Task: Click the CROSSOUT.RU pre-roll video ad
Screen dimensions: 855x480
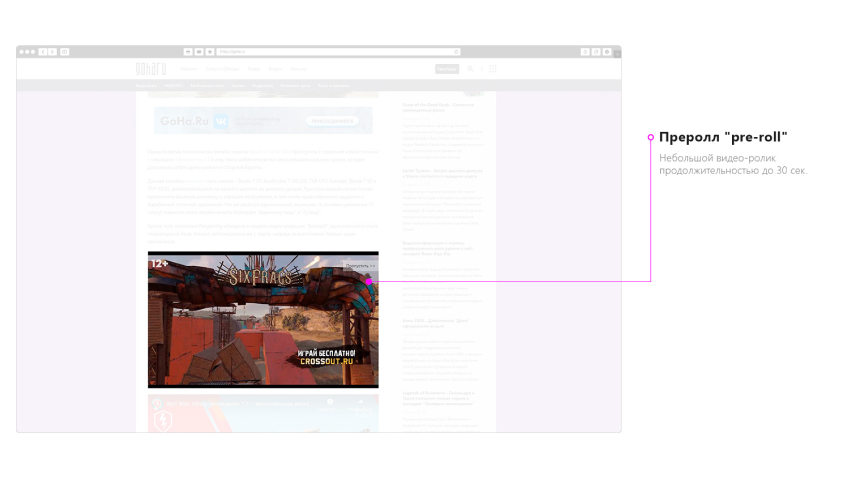Action: [x=263, y=320]
